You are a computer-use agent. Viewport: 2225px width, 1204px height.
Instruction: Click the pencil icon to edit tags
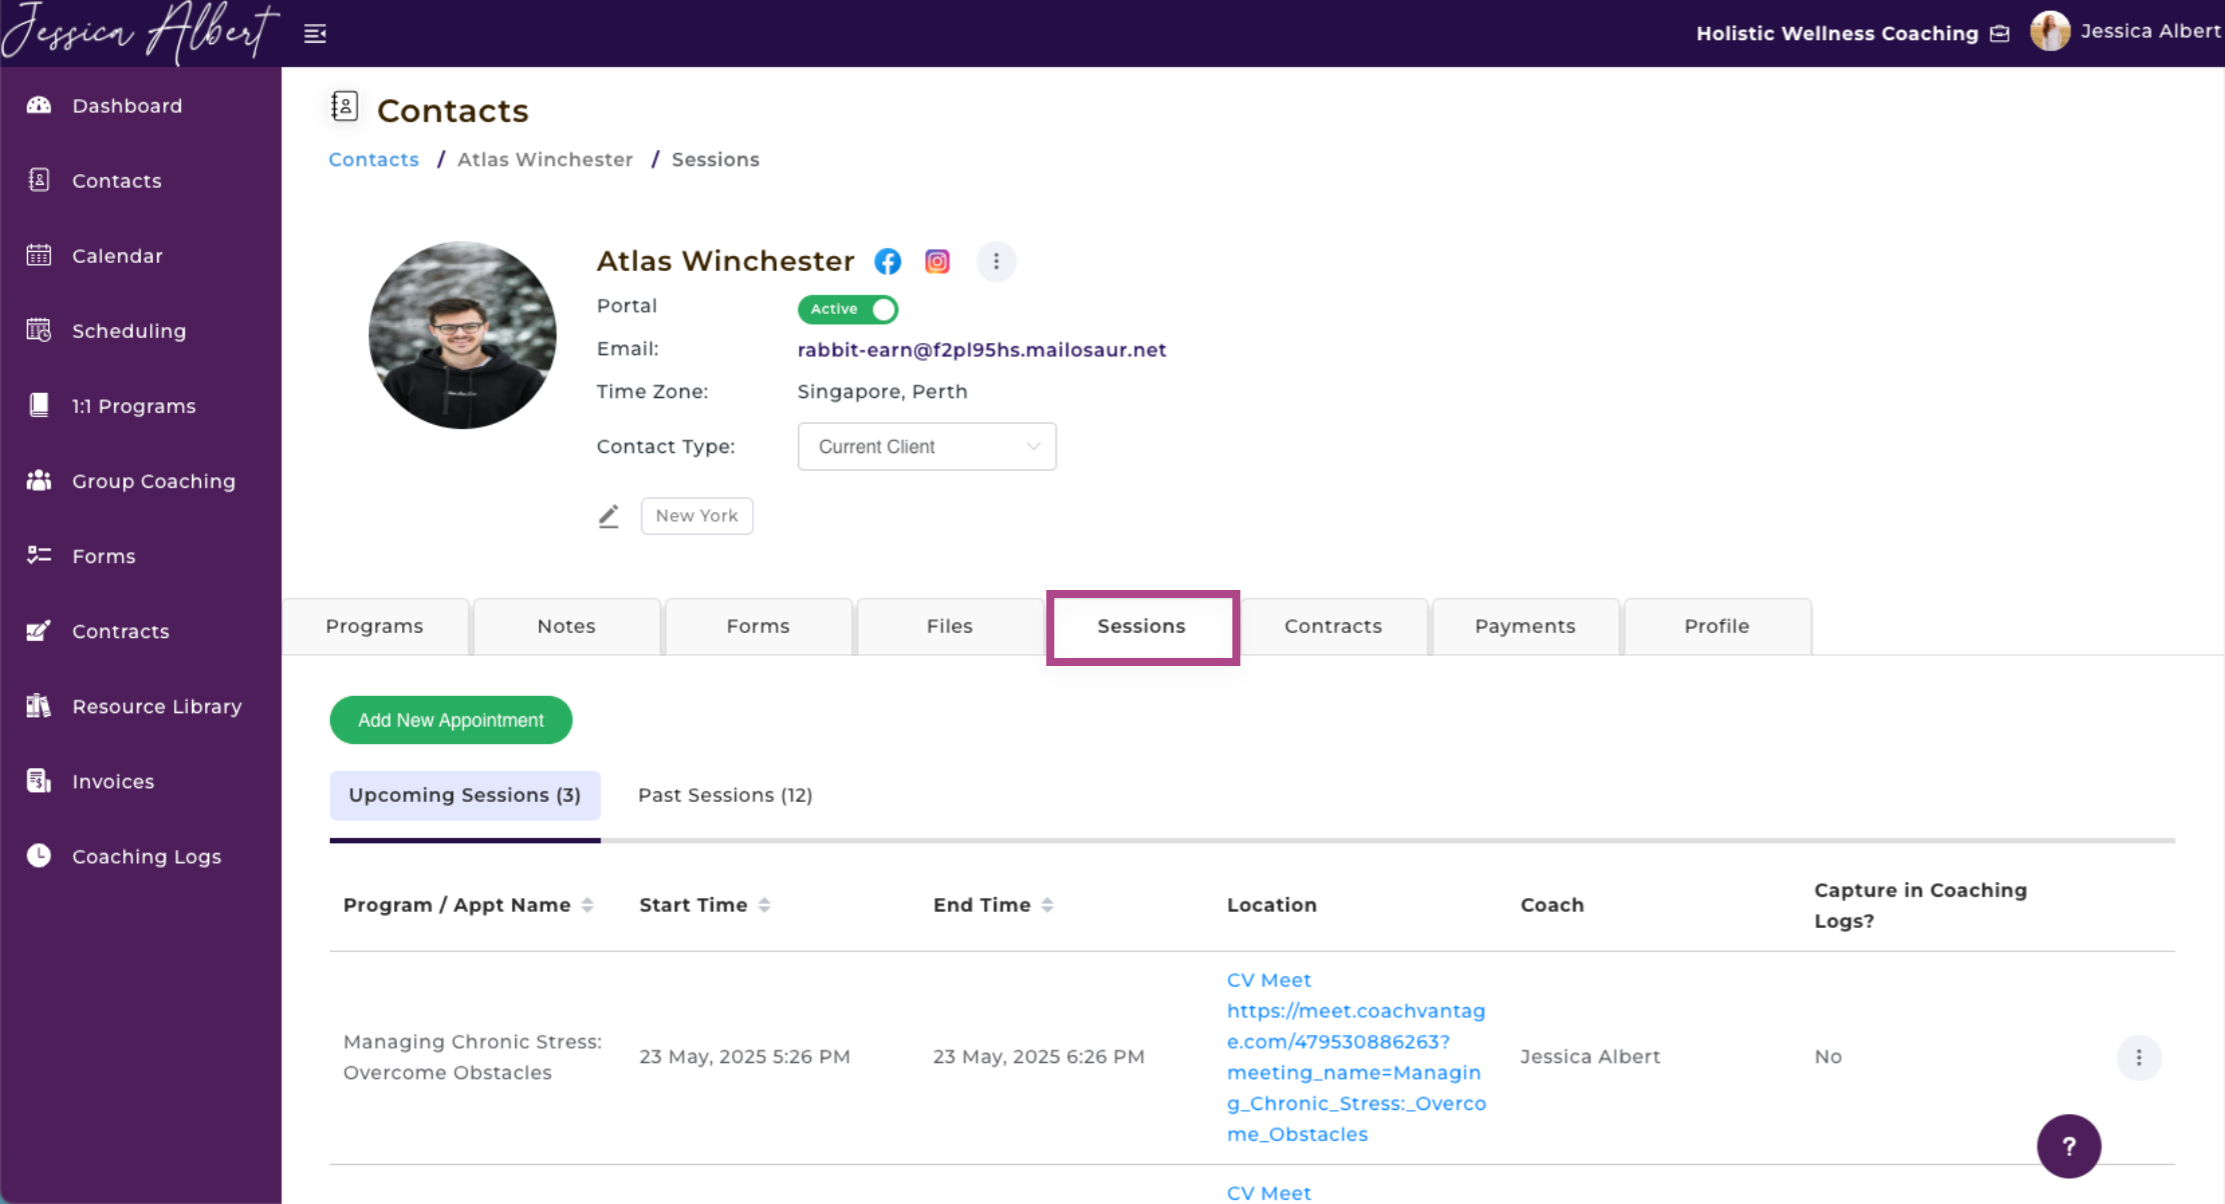pos(608,516)
